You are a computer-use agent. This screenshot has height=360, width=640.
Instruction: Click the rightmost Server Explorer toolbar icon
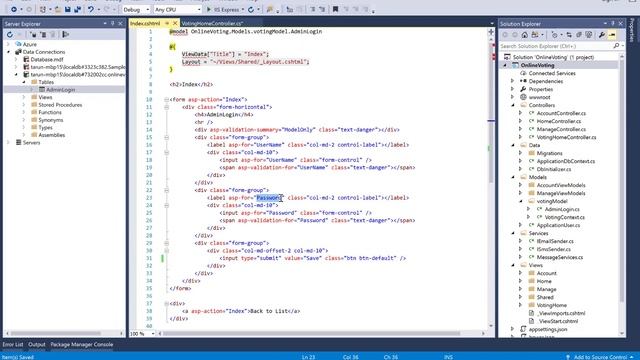tap(65, 35)
